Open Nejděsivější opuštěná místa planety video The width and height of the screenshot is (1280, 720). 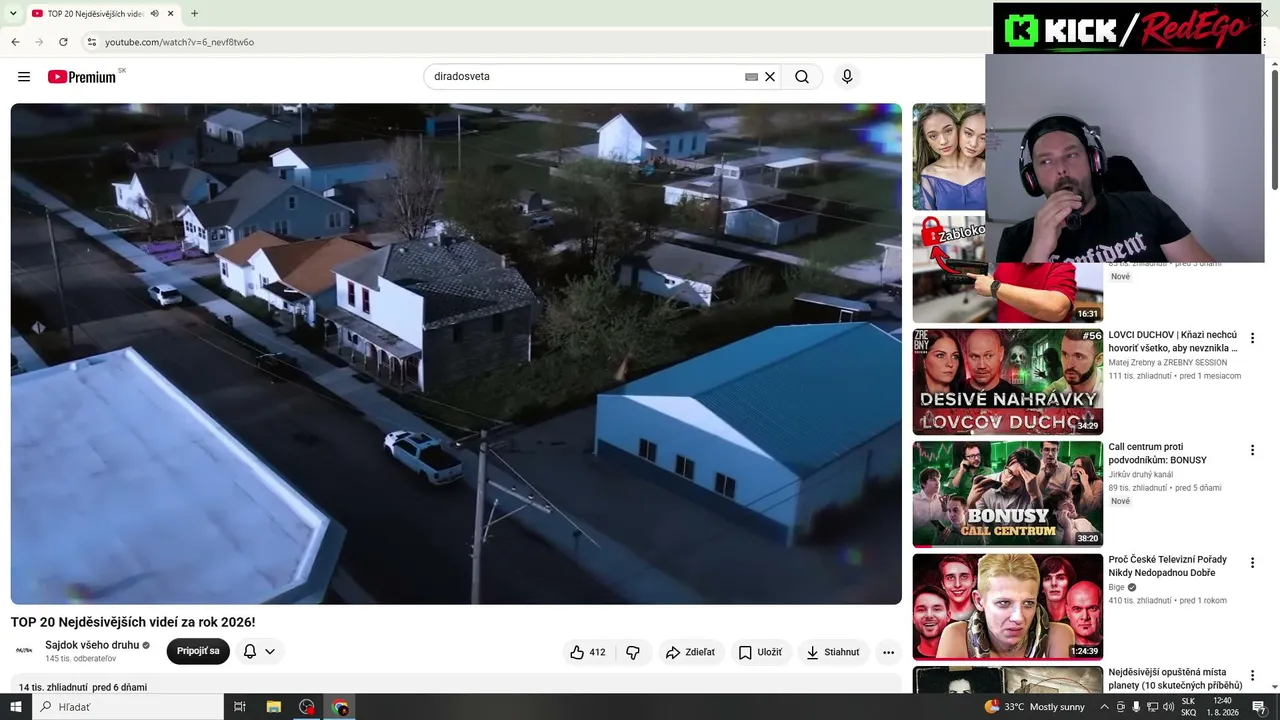1175,679
